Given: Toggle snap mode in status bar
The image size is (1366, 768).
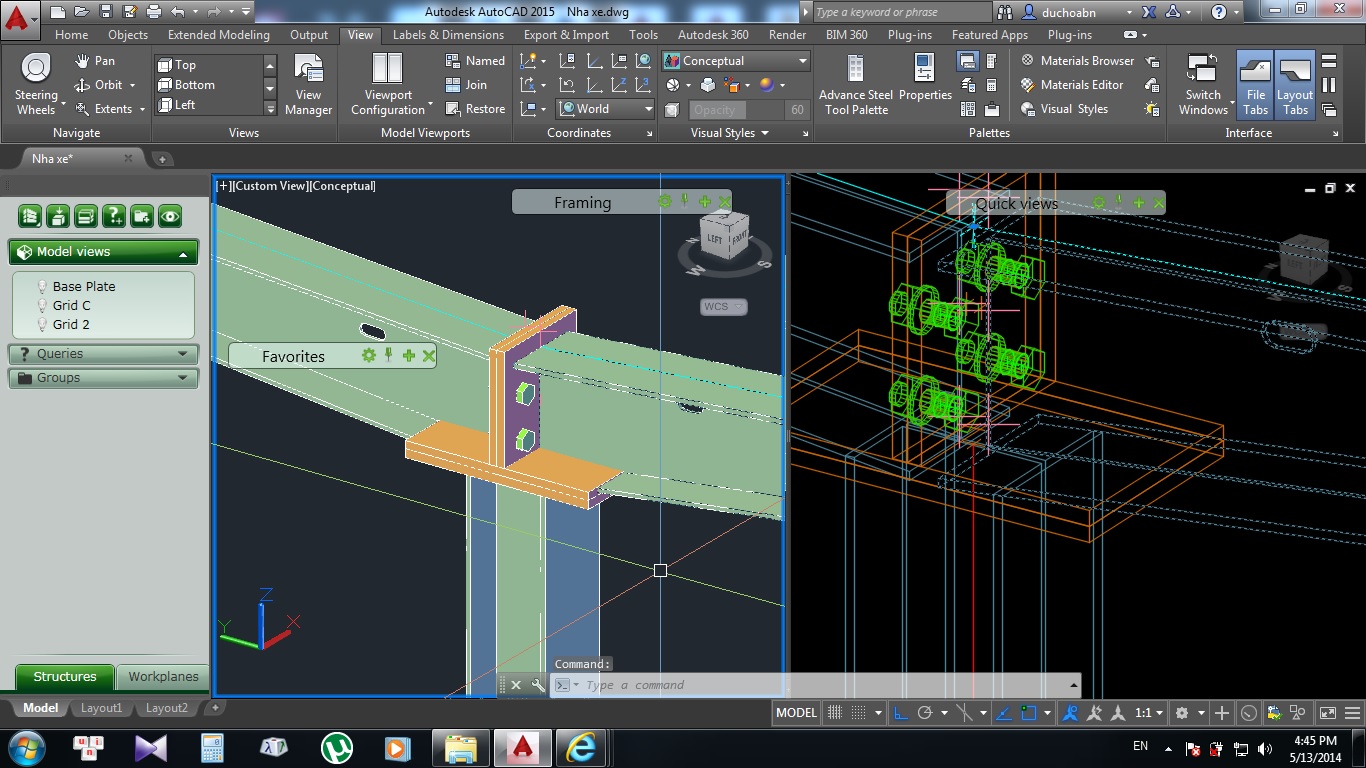Looking at the screenshot, I should (858, 713).
